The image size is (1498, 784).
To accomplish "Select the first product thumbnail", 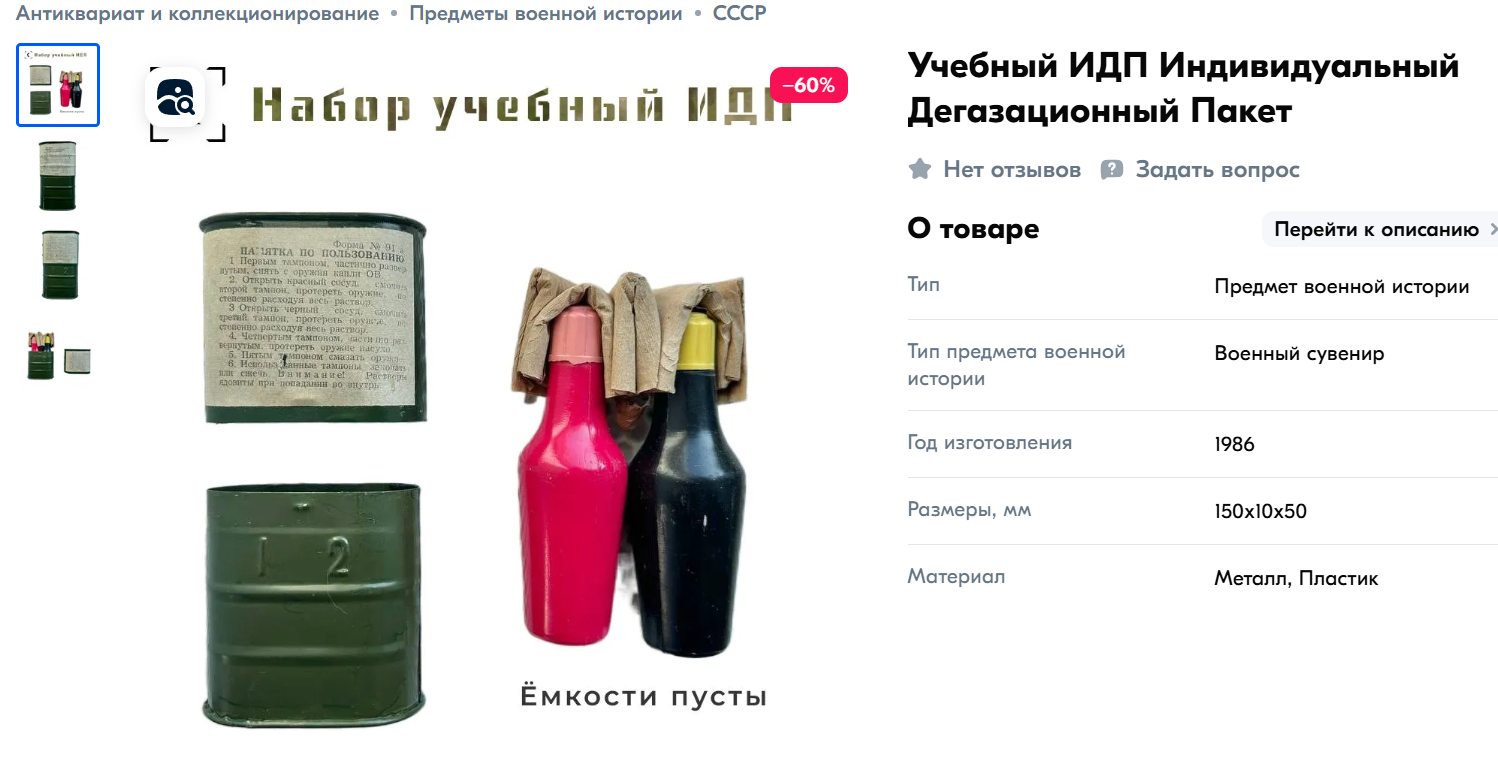I will [58, 85].
